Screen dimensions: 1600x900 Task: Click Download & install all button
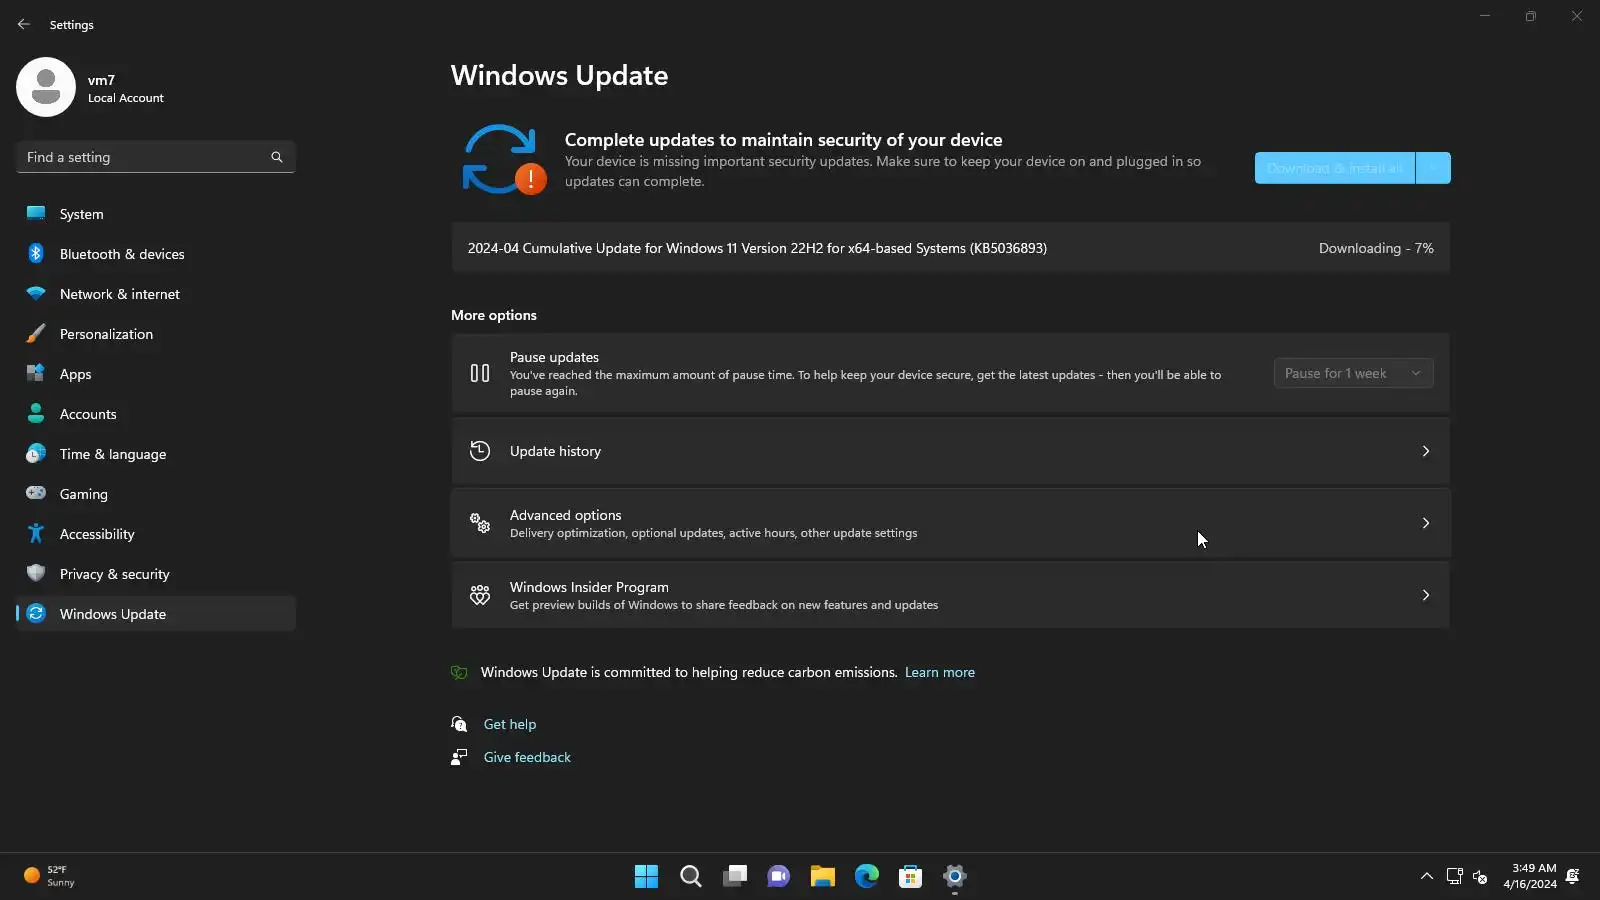click(x=1335, y=168)
